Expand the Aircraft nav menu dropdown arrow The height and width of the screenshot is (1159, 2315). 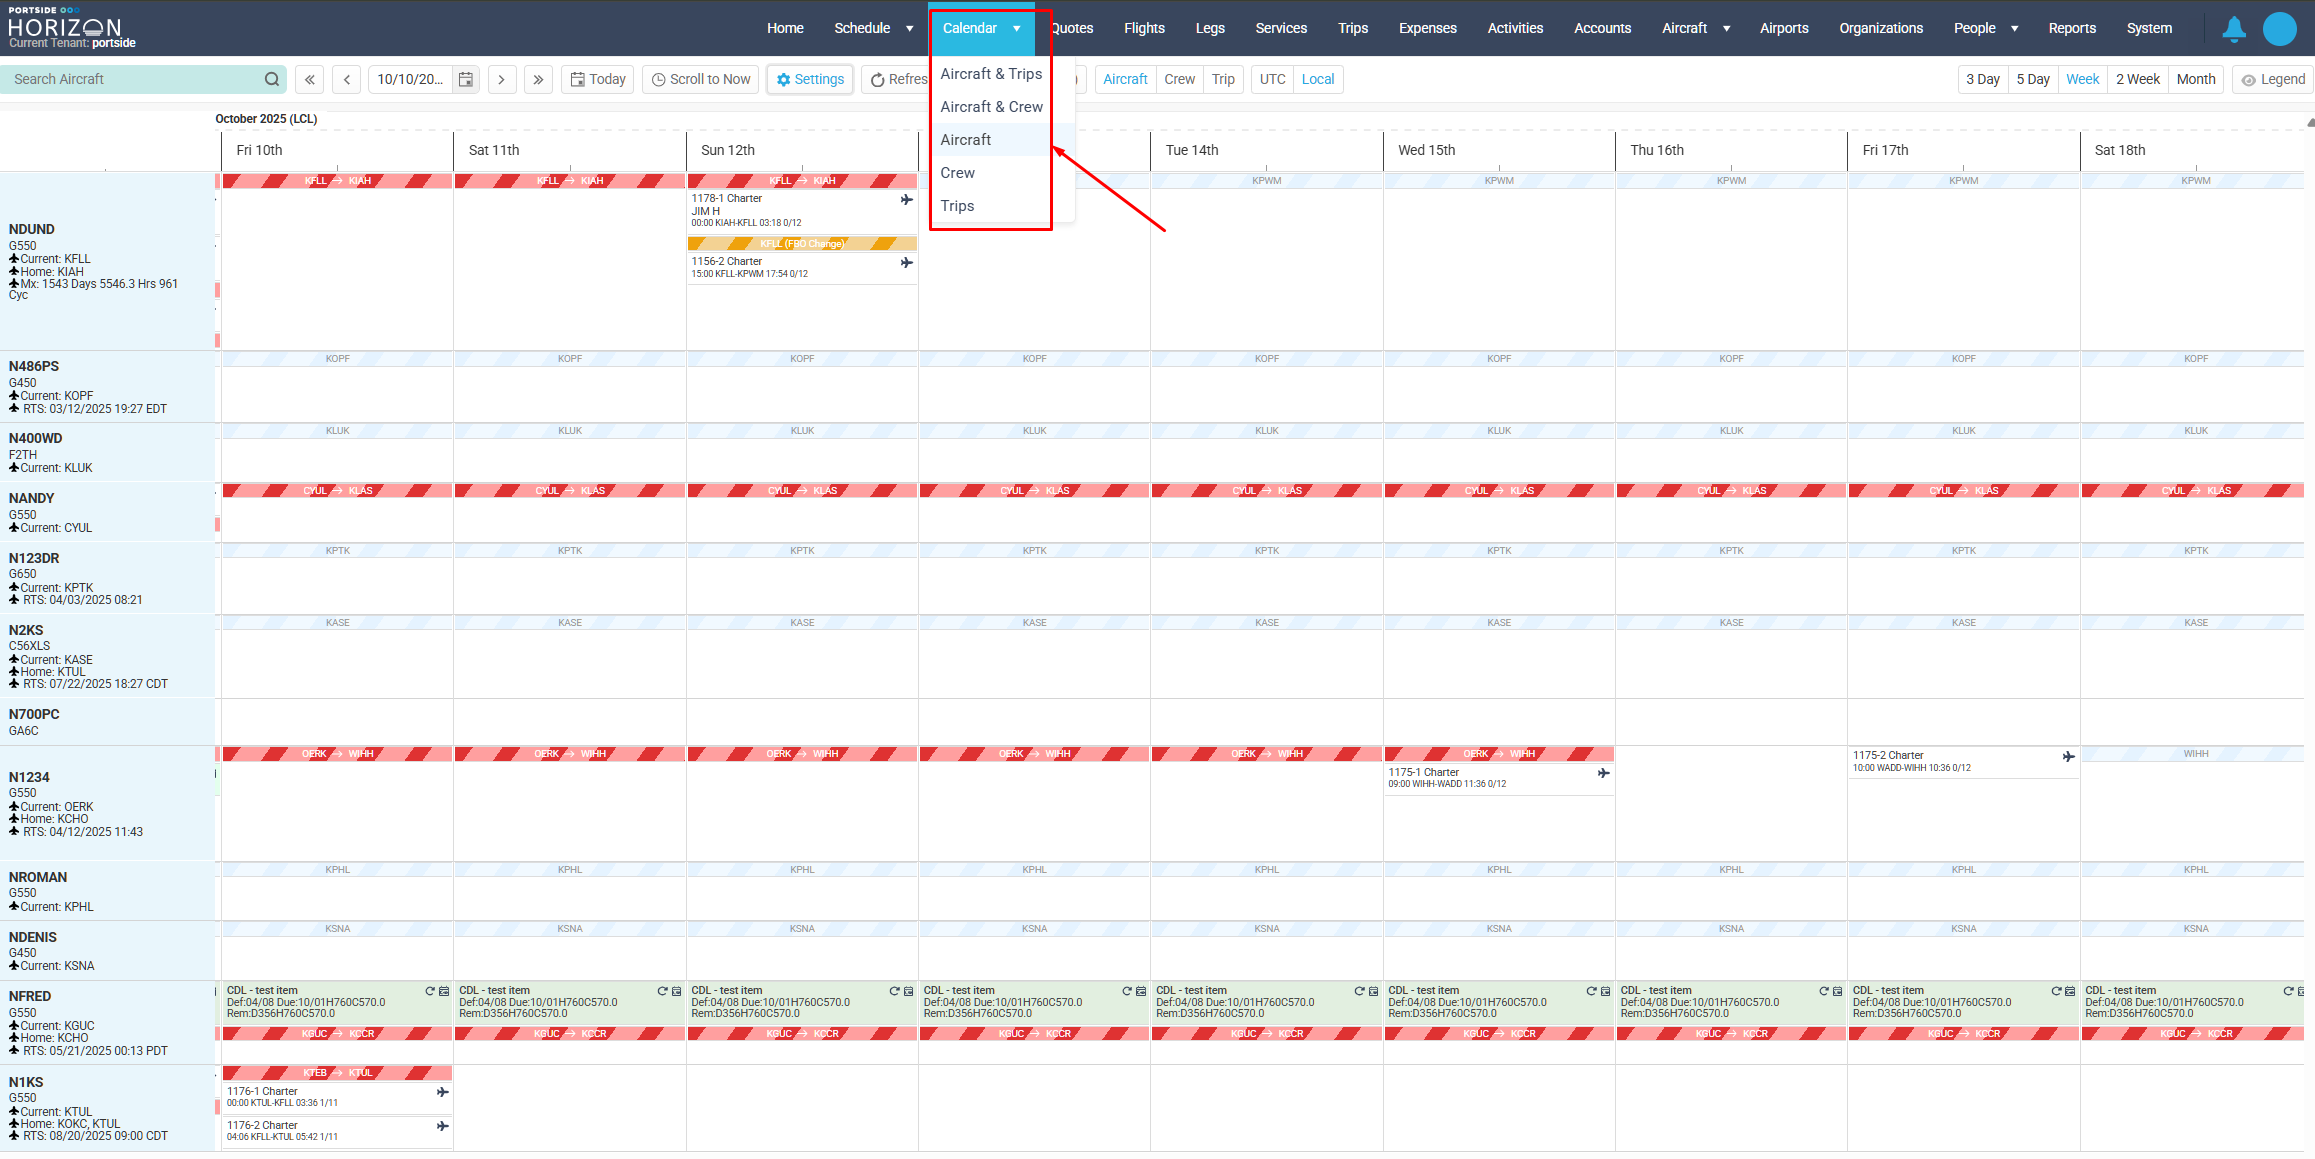[x=1726, y=29]
